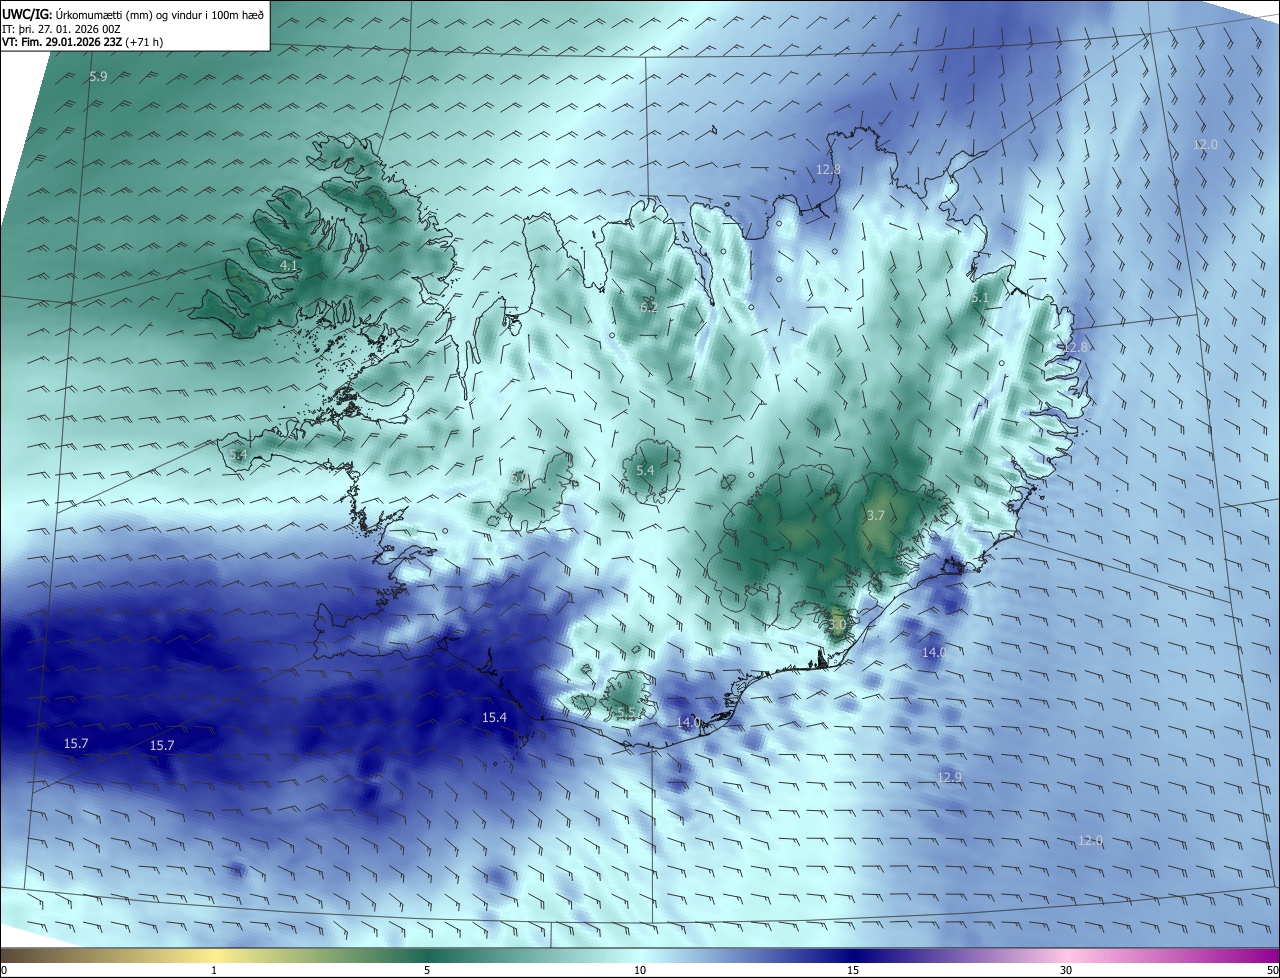Click the 5.4 value inside the central glacier outline

tap(645, 470)
